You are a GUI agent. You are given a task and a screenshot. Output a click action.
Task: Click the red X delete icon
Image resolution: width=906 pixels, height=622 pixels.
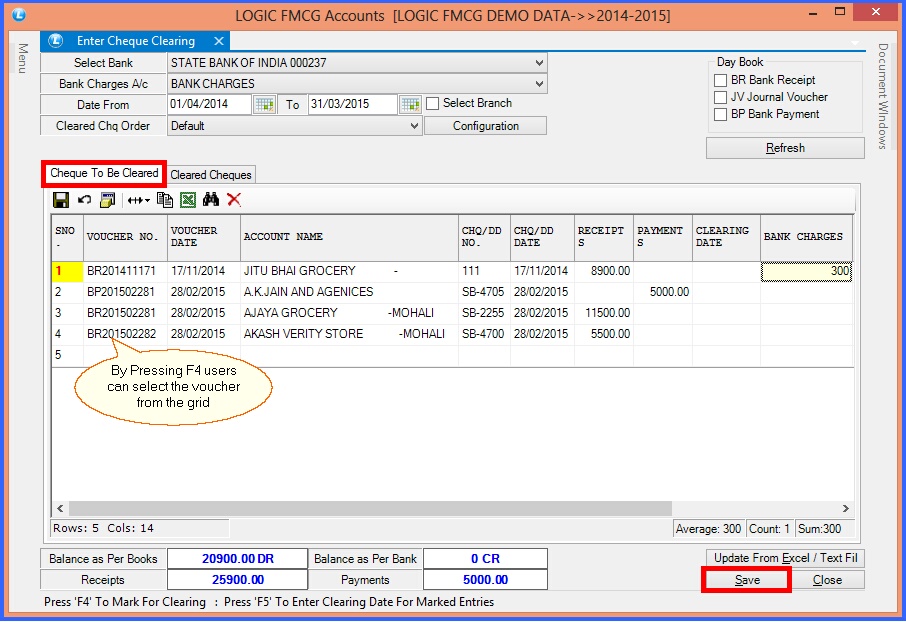click(234, 200)
